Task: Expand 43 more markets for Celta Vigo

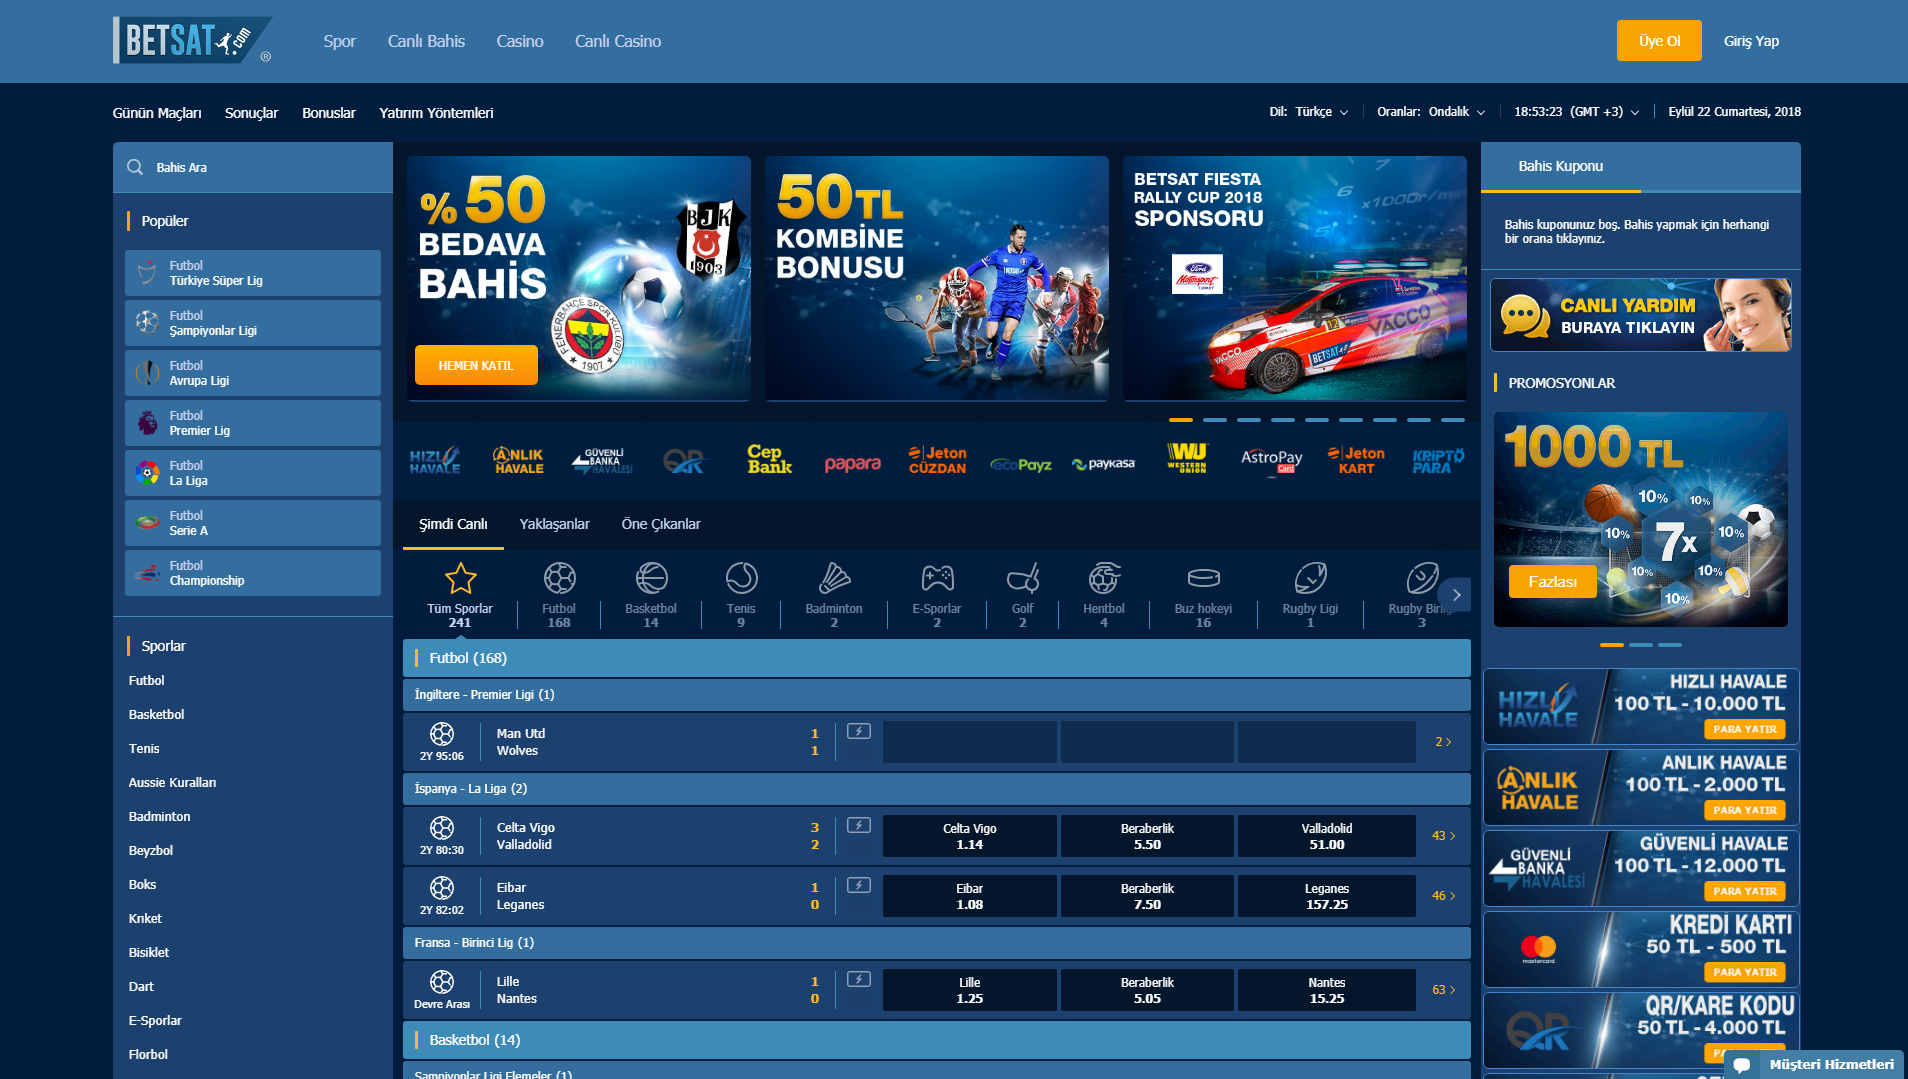Action: pos(1443,836)
